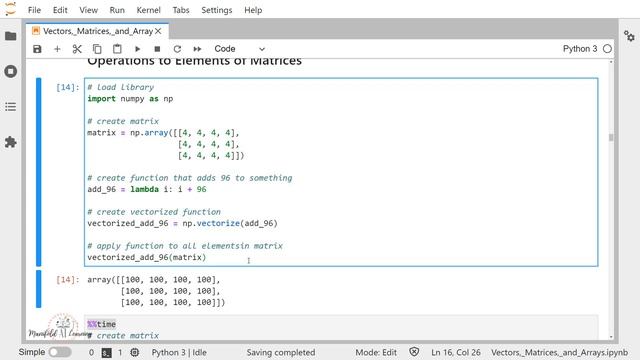Restart the kernel with the refresh icon
The height and width of the screenshot is (360, 640).
[x=177, y=49]
